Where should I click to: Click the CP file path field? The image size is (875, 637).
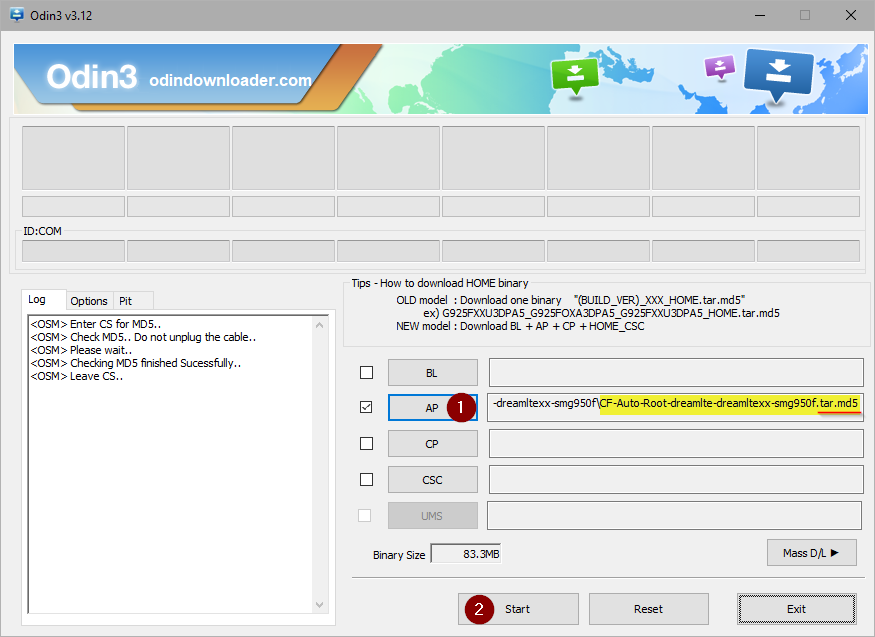676,443
